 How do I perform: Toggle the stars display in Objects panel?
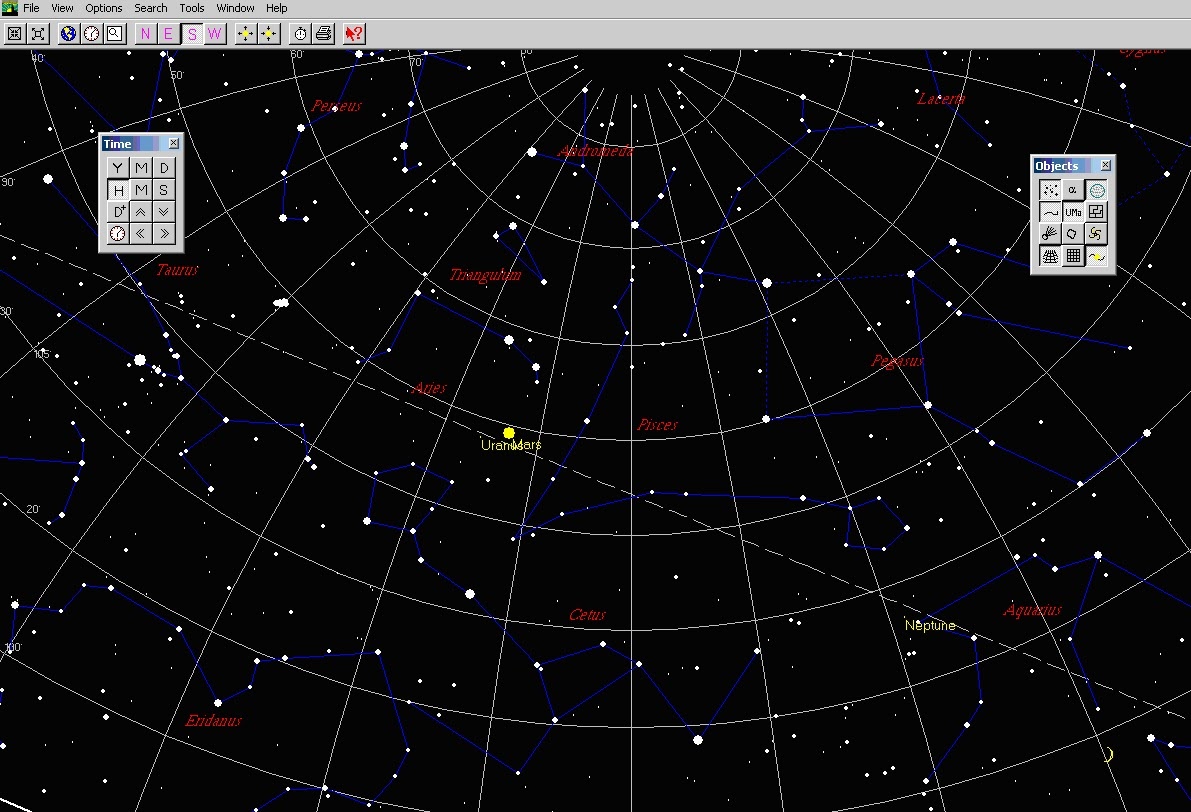click(x=1050, y=190)
